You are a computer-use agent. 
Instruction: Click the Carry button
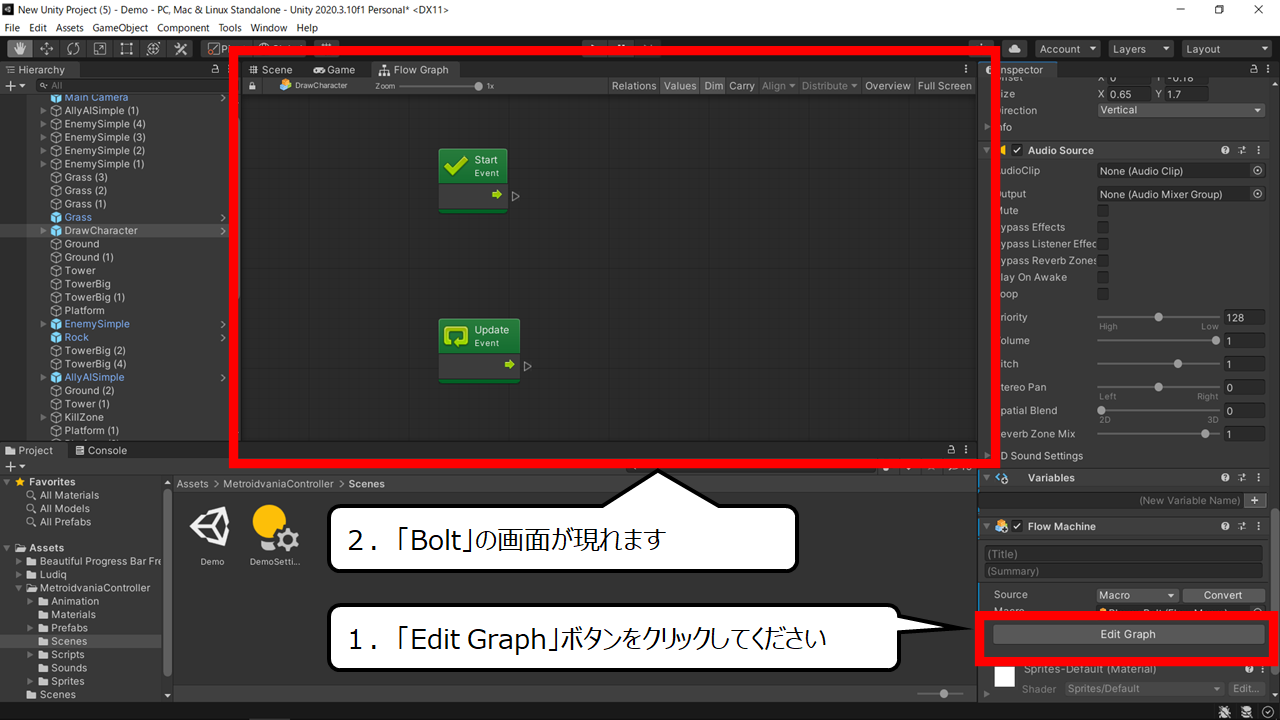coord(742,86)
